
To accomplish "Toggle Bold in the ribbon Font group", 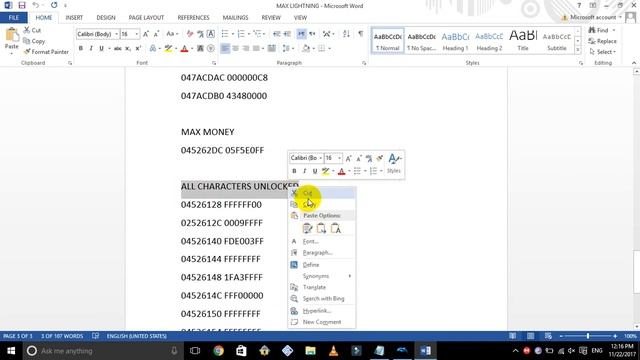I will [x=81, y=49].
